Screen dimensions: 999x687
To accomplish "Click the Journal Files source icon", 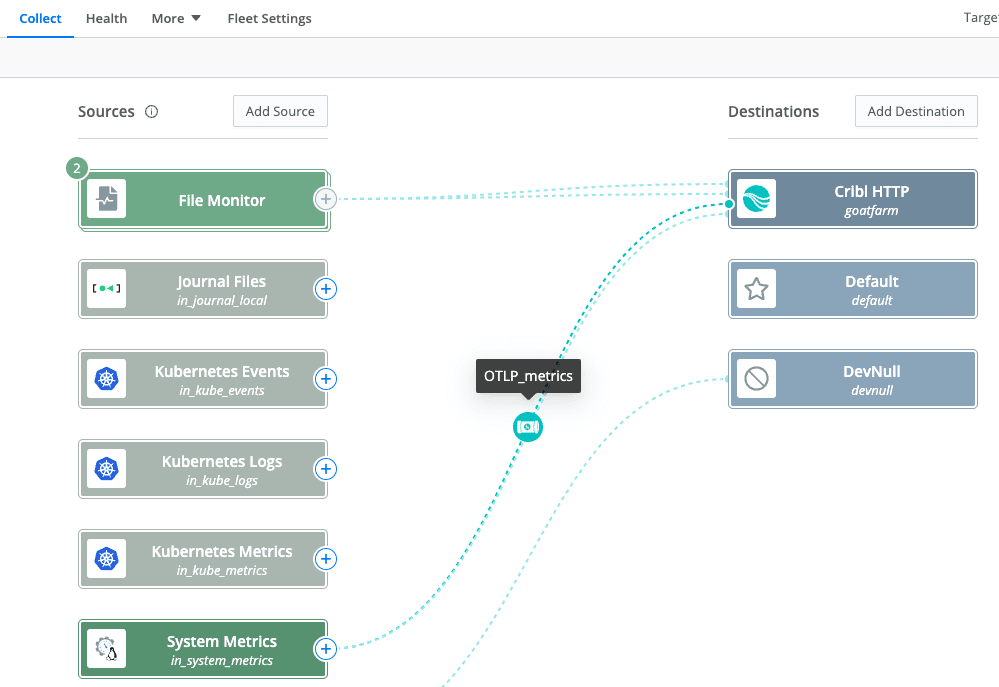I will pos(106,290).
